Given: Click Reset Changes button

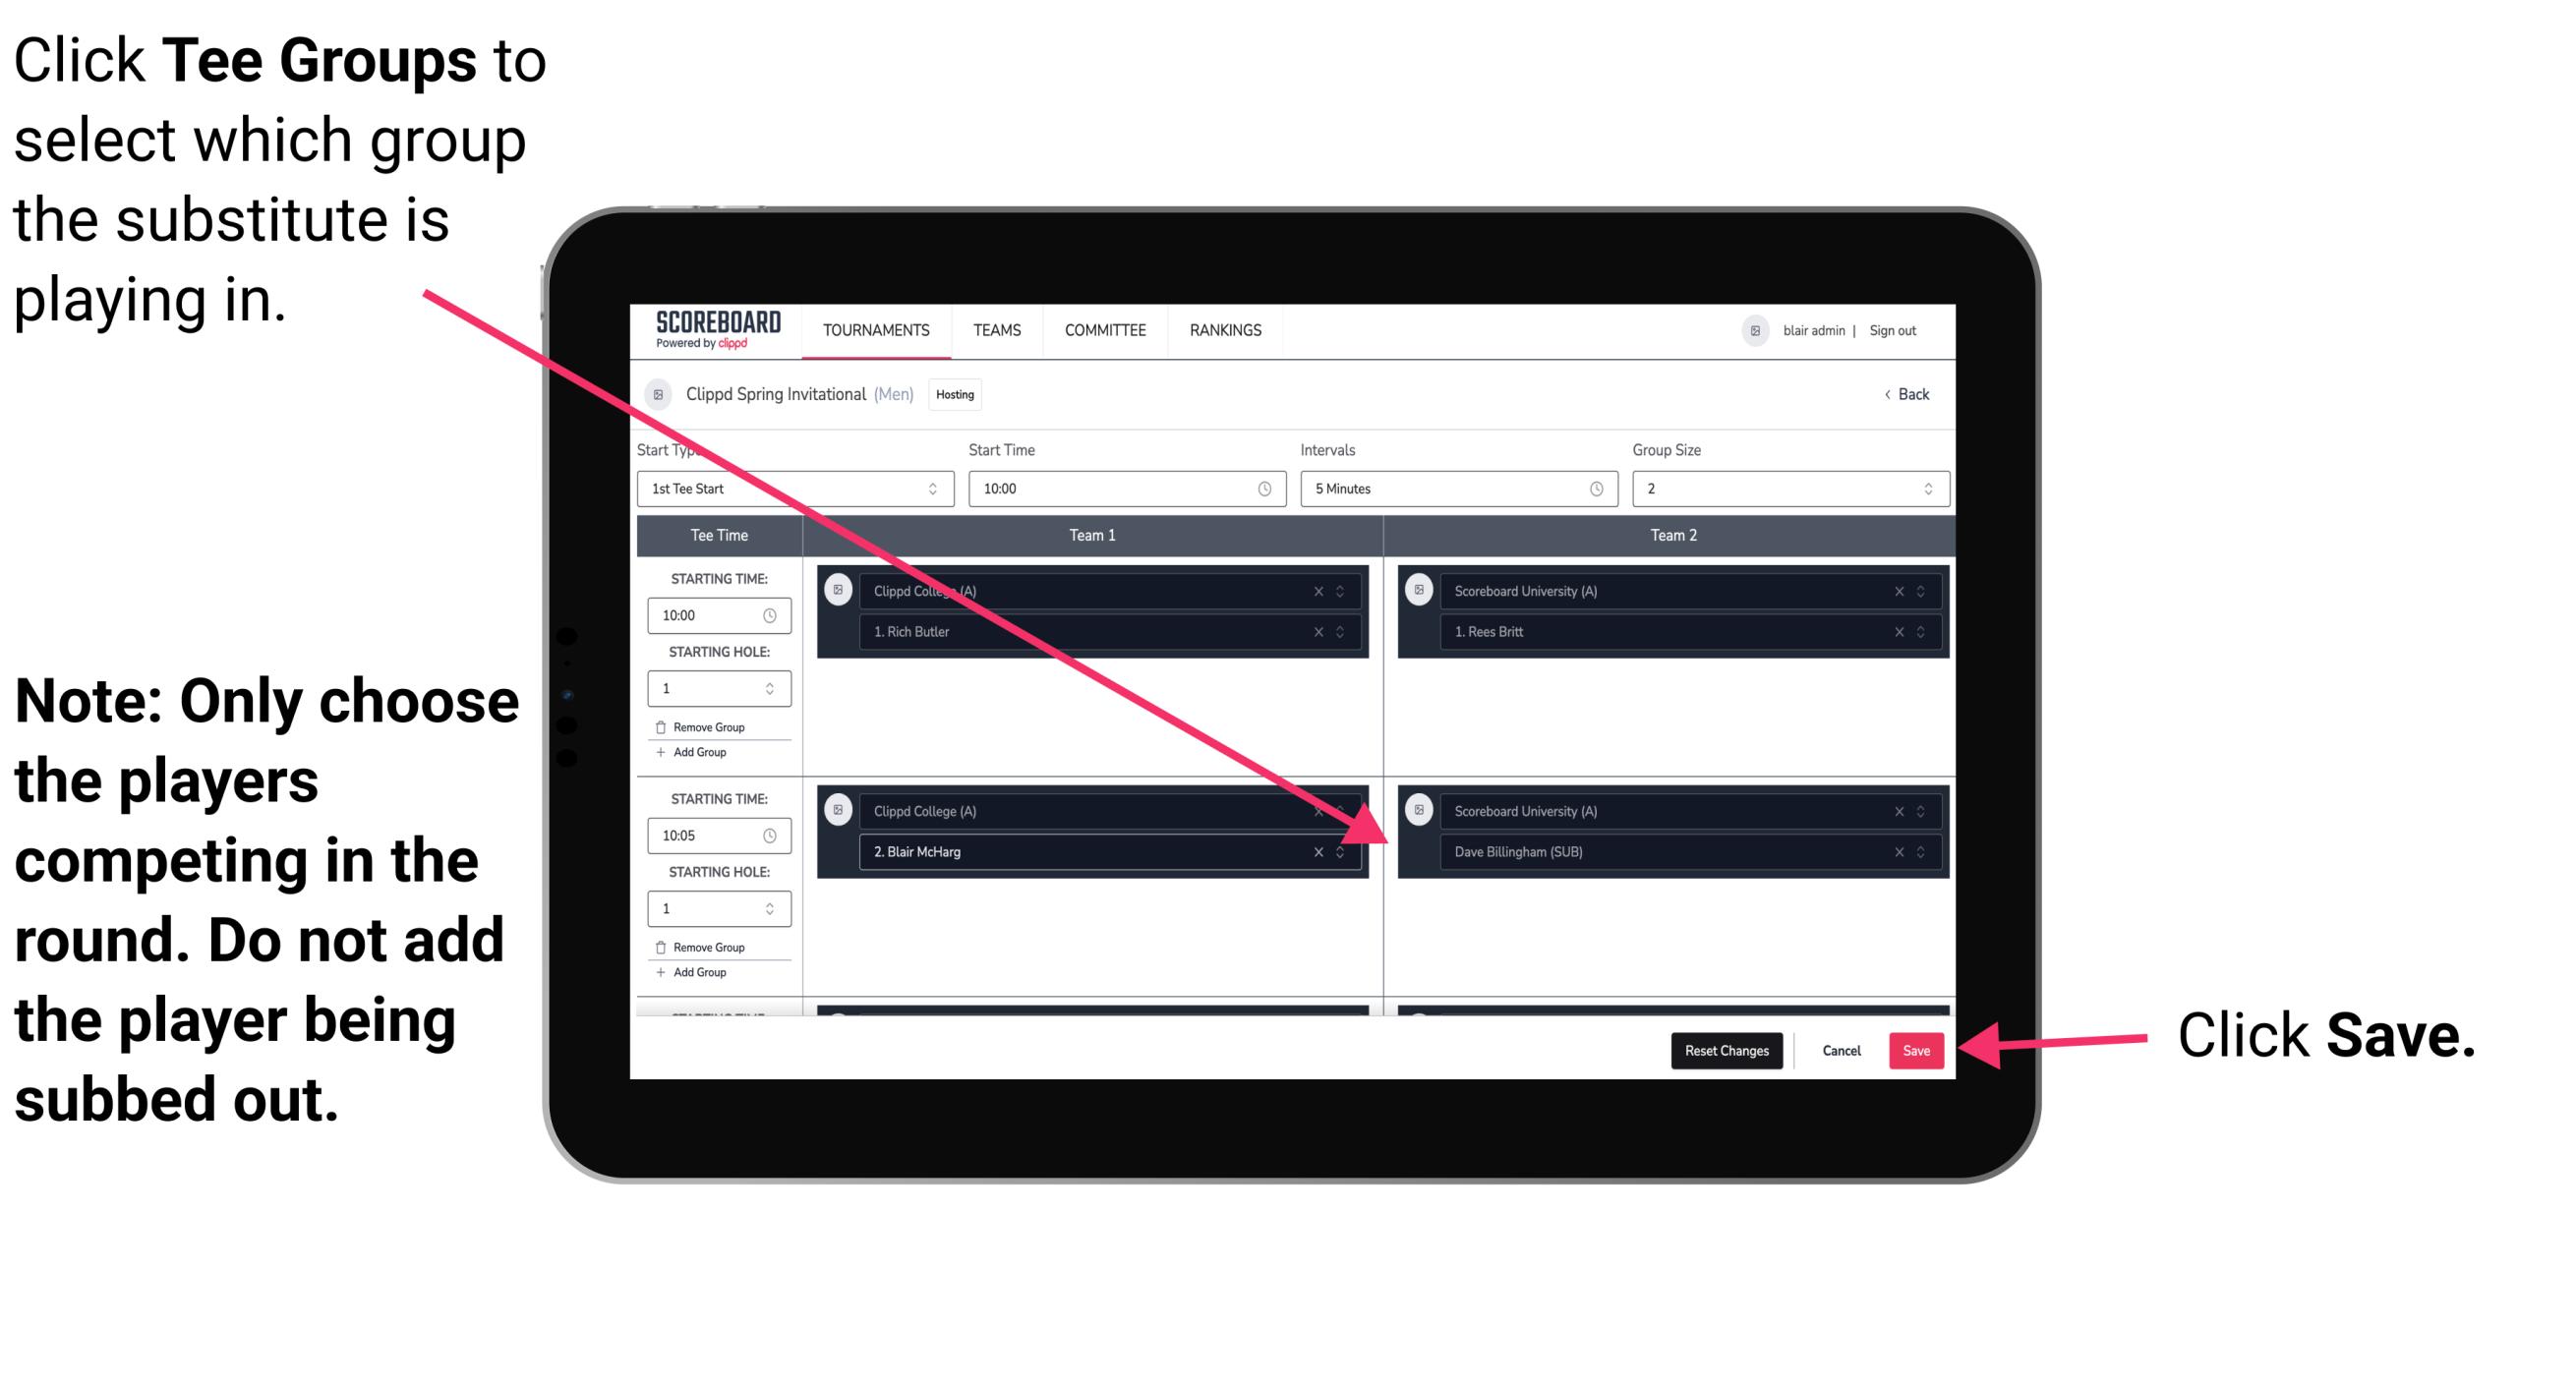Looking at the screenshot, I should tap(1723, 1049).
